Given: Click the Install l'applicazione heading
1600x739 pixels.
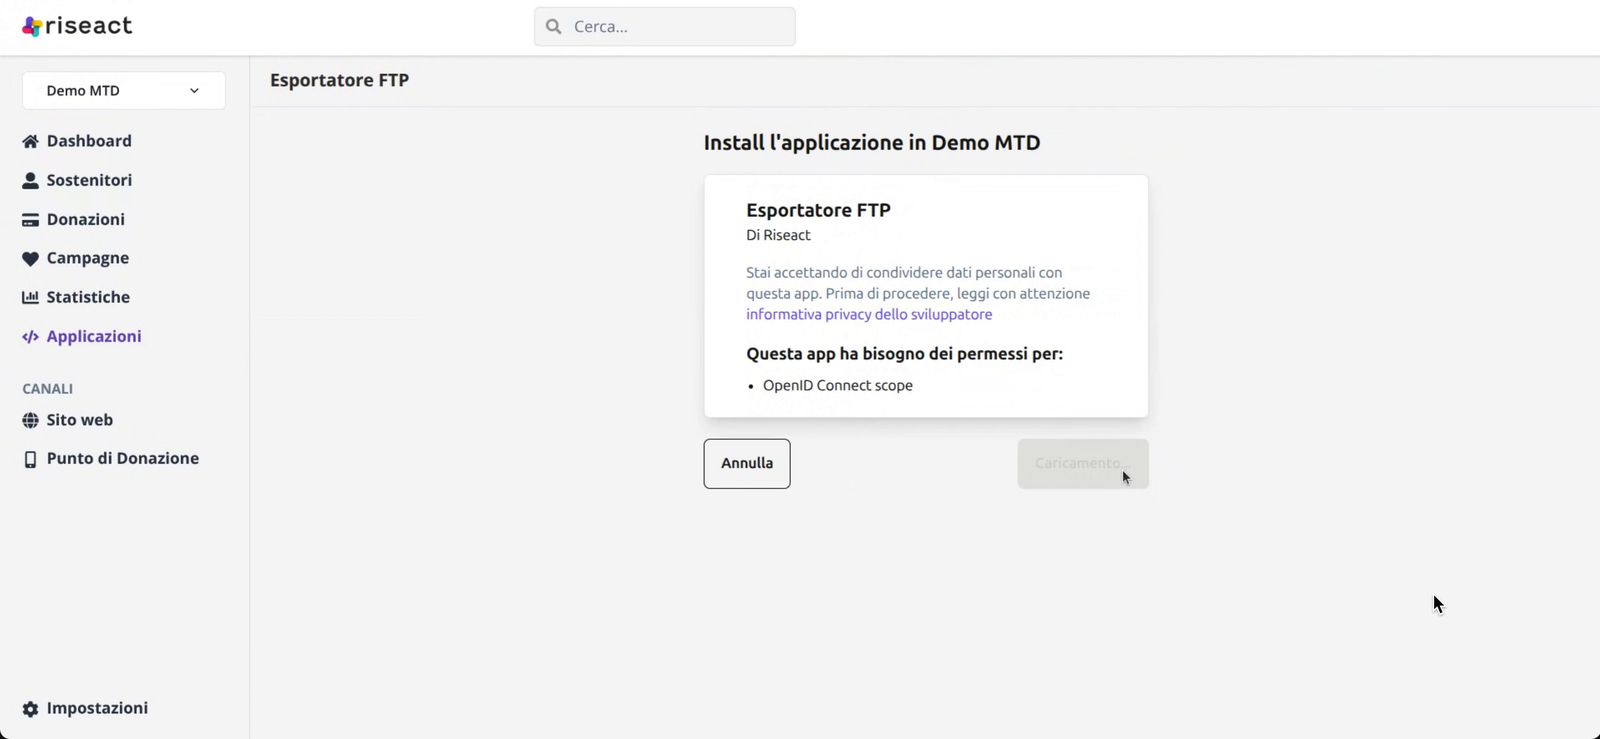Looking at the screenshot, I should (x=872, y=142).
